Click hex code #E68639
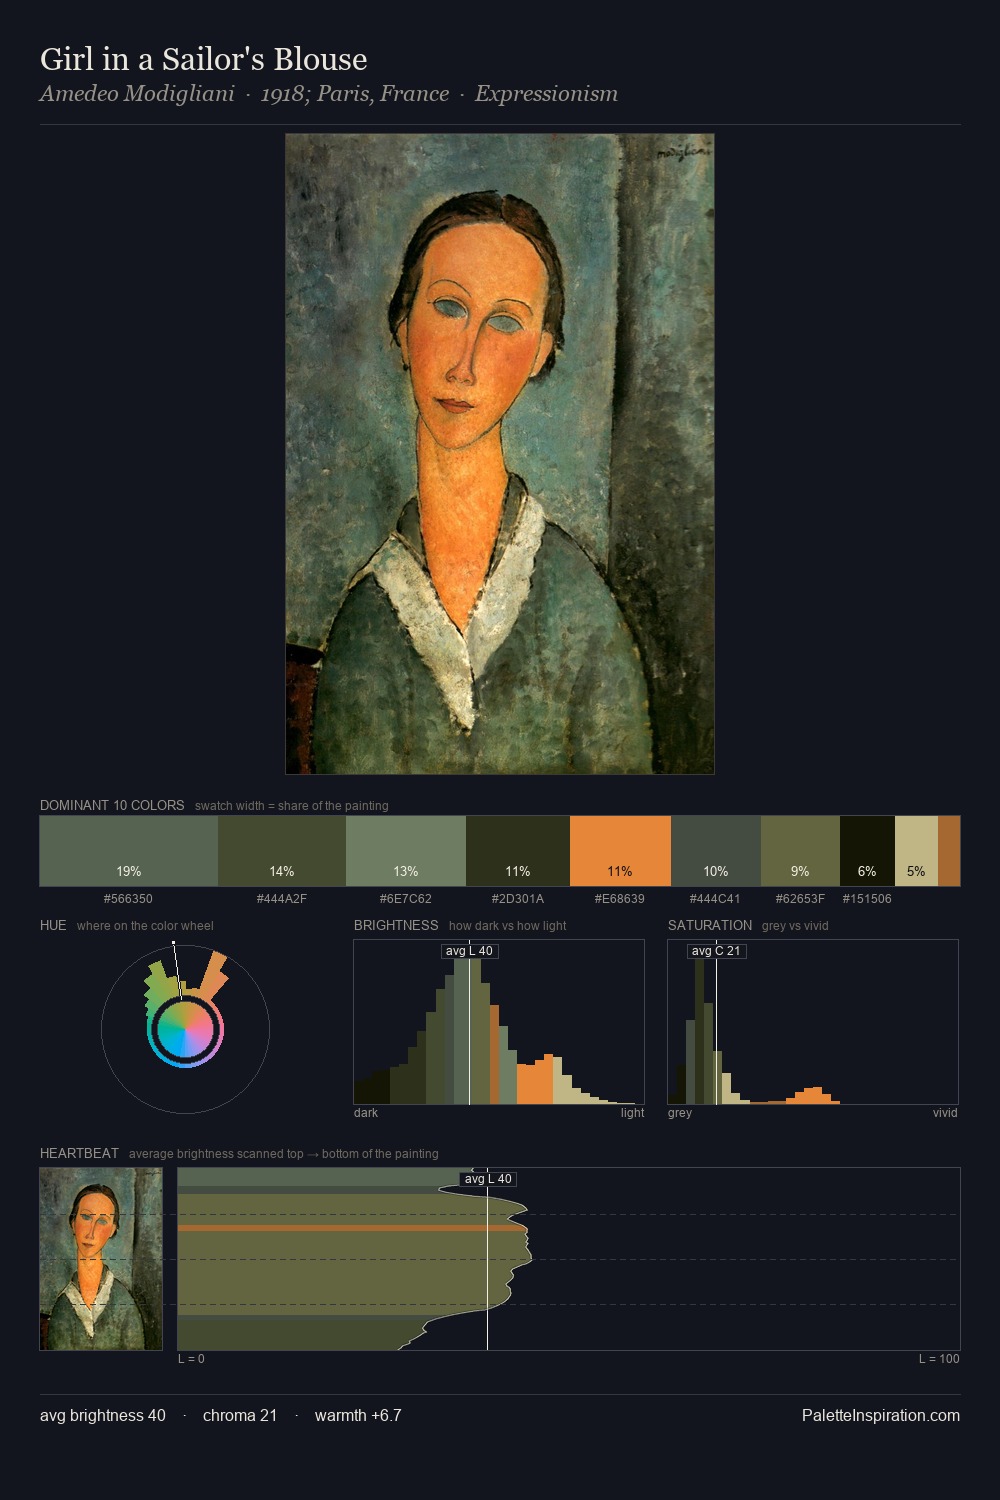Image resolution: width=1000 pixels, height=1500 pixels. pos(620,899)
